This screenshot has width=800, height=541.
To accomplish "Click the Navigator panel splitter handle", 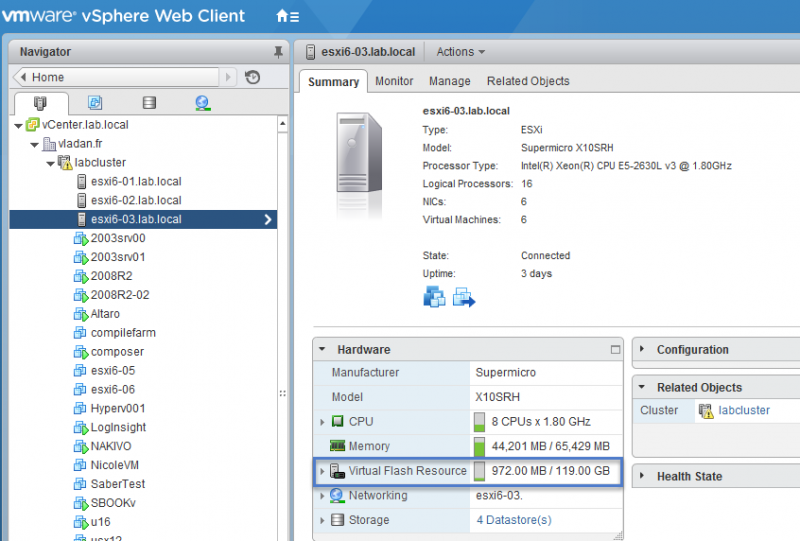I will coord(283,394).
